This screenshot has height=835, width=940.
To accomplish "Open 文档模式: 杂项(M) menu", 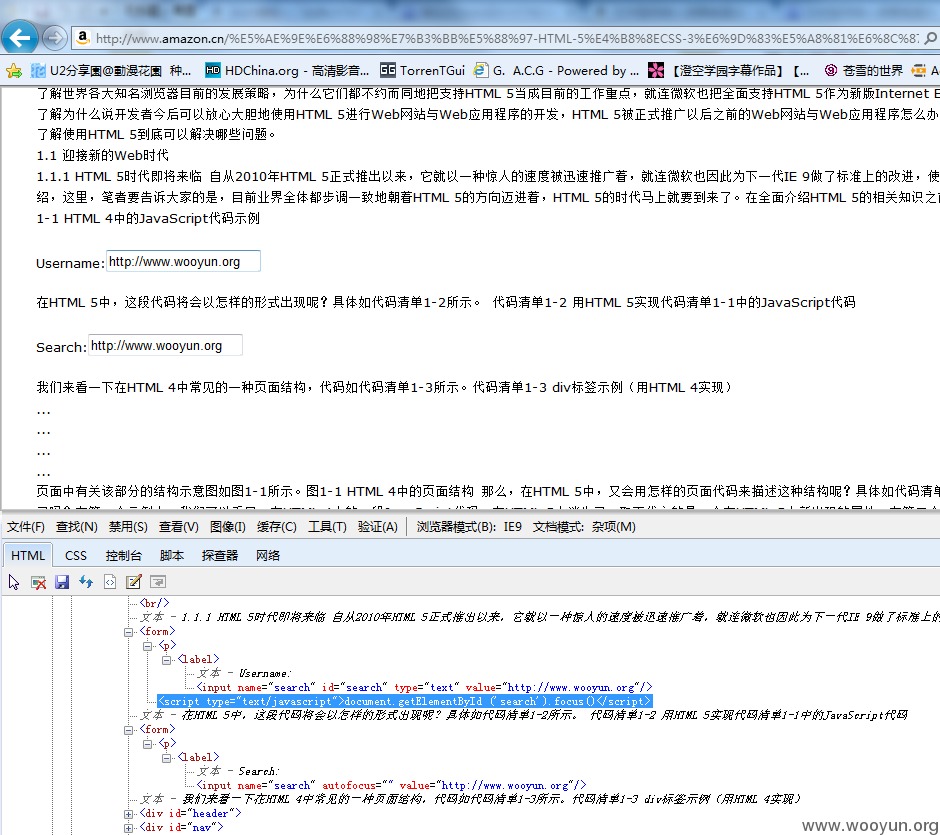I will (x=585, y=527).
